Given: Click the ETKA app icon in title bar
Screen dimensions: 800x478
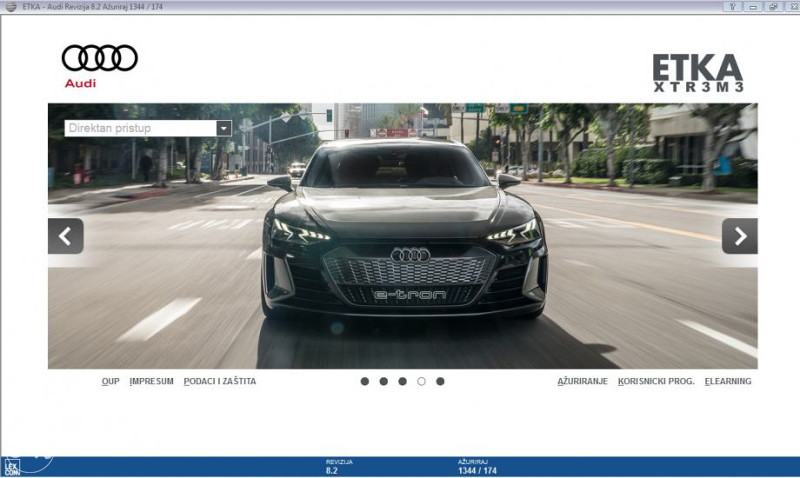Looking at the screenshot, I should tap(11, 7).
